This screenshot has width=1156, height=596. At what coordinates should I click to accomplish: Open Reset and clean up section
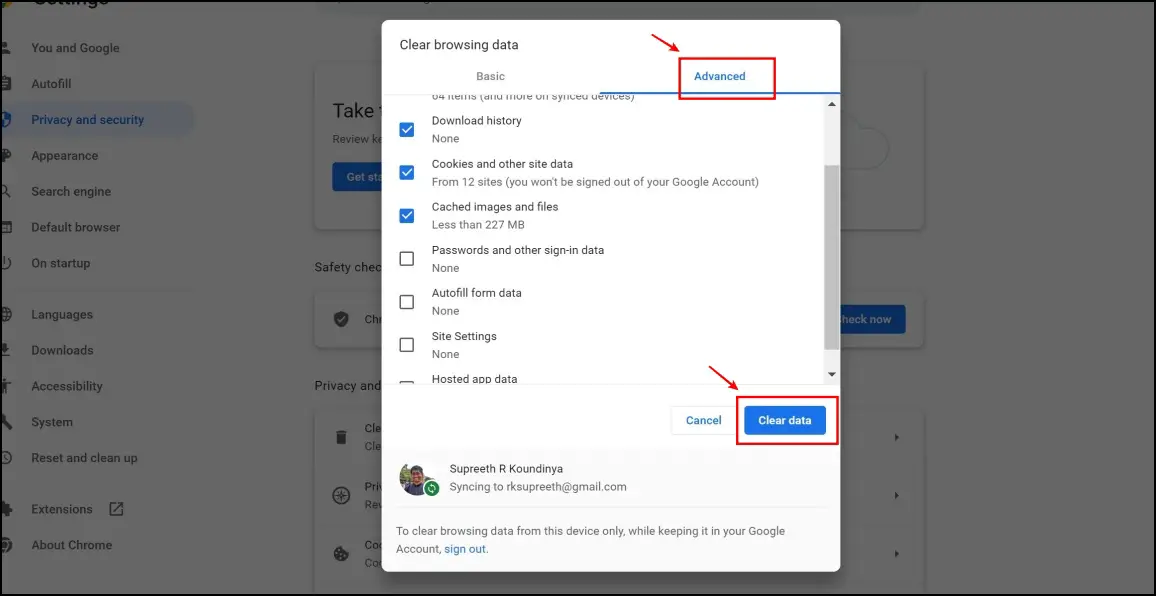84,457
